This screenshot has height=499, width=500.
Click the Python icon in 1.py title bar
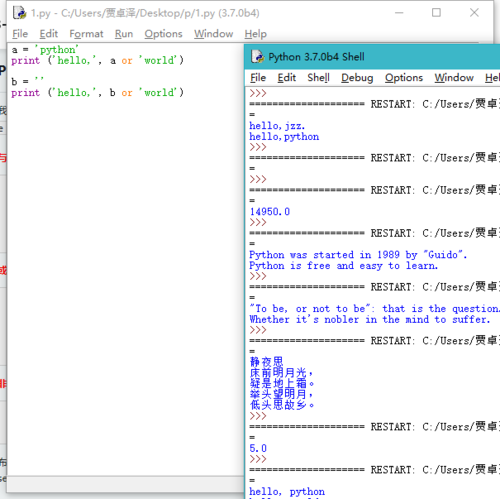19,13
